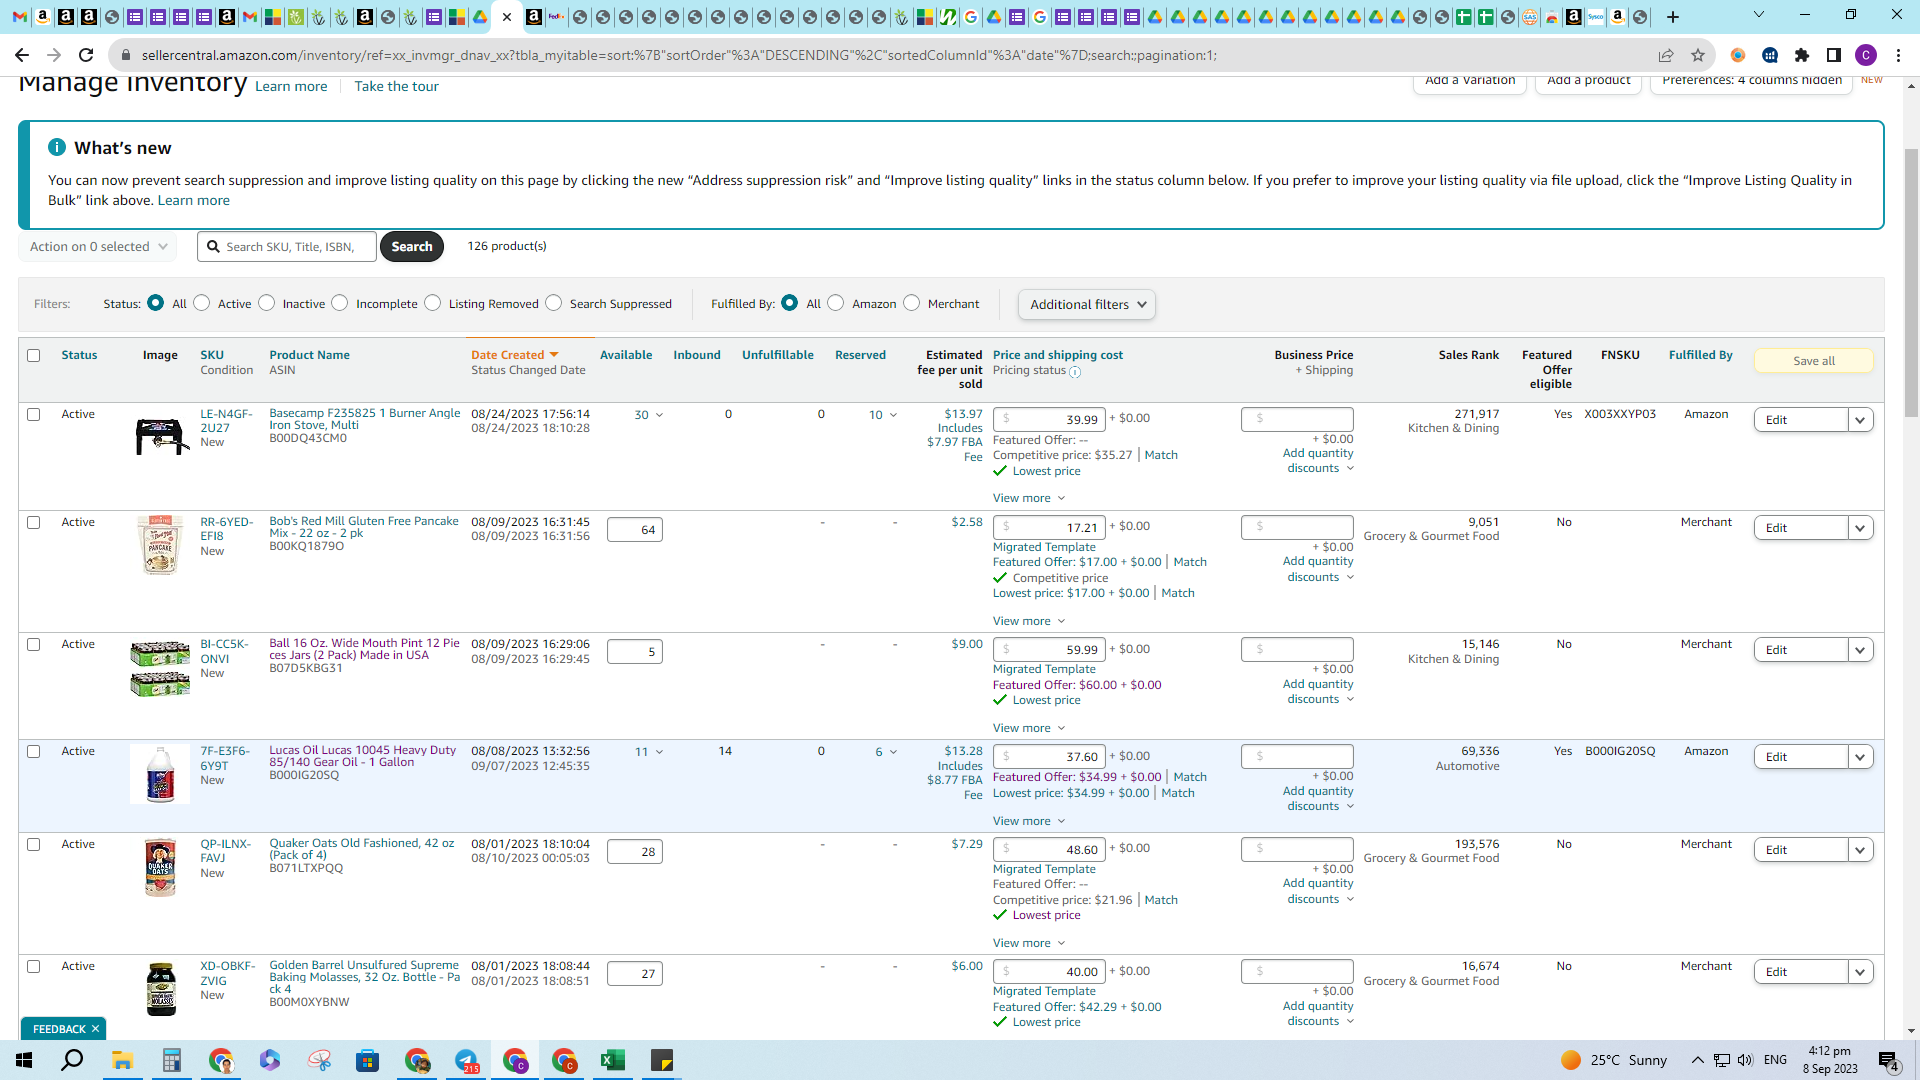This screenshot has width=1920, height=1080.
Task: Click the yellow Save all button
Action: point(1813,361)
